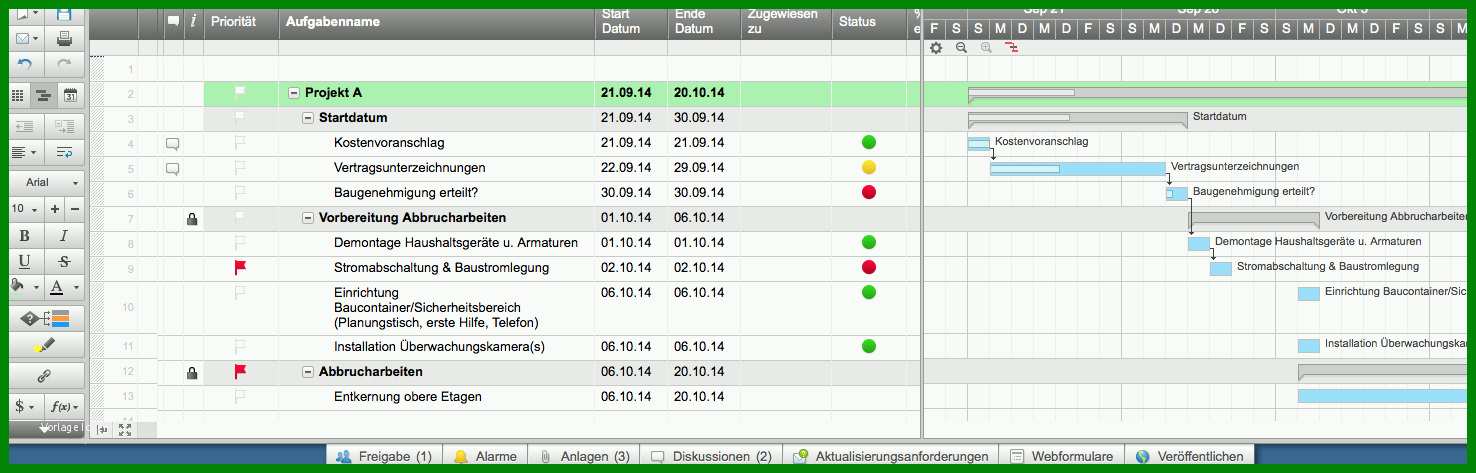Open the Anlagen (3) tab

pyautogui.click(x=584, y=456)
